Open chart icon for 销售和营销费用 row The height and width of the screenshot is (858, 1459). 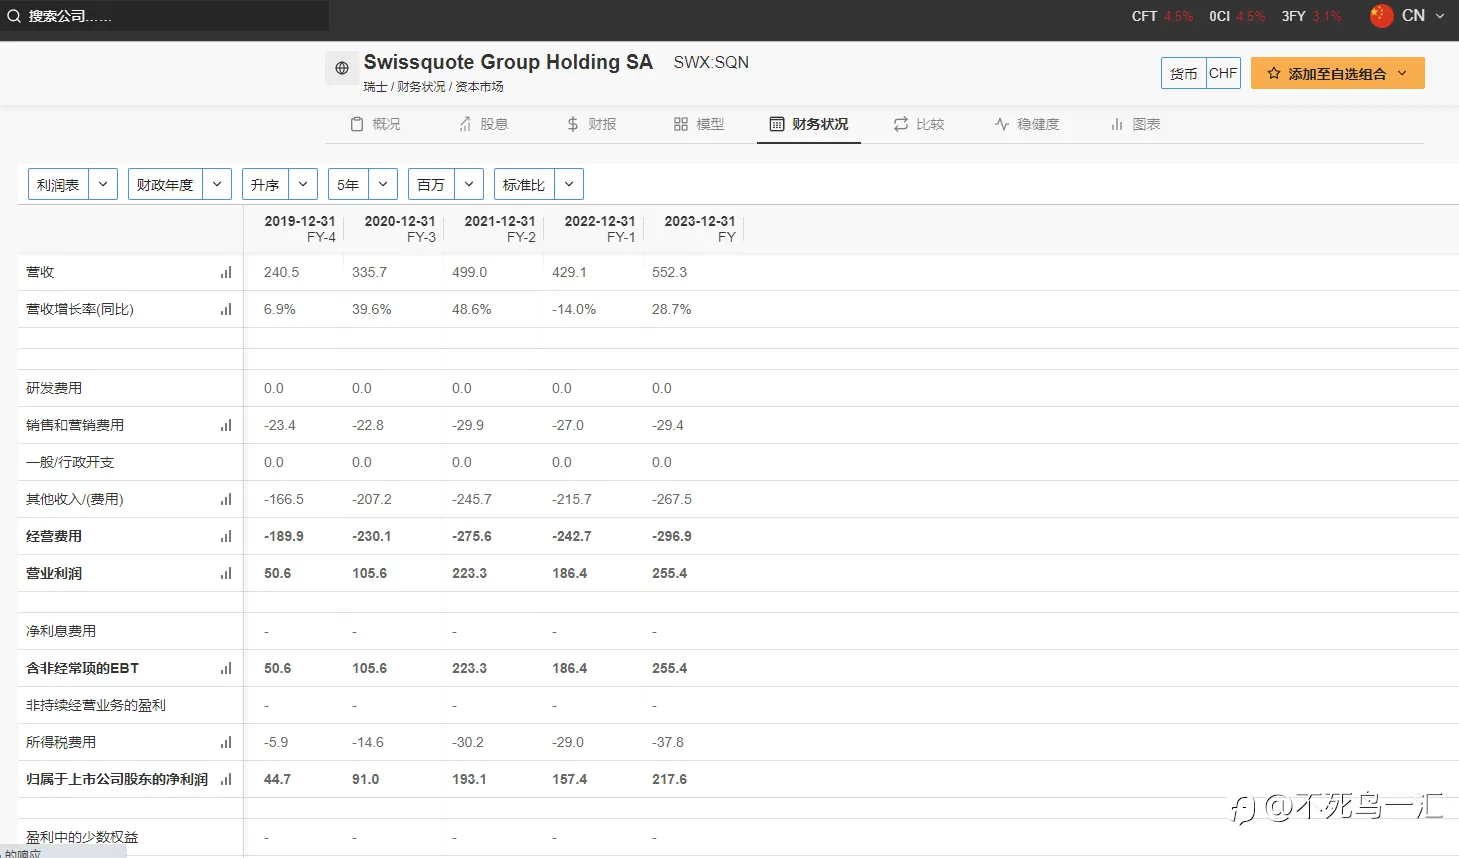pos(226,425)
